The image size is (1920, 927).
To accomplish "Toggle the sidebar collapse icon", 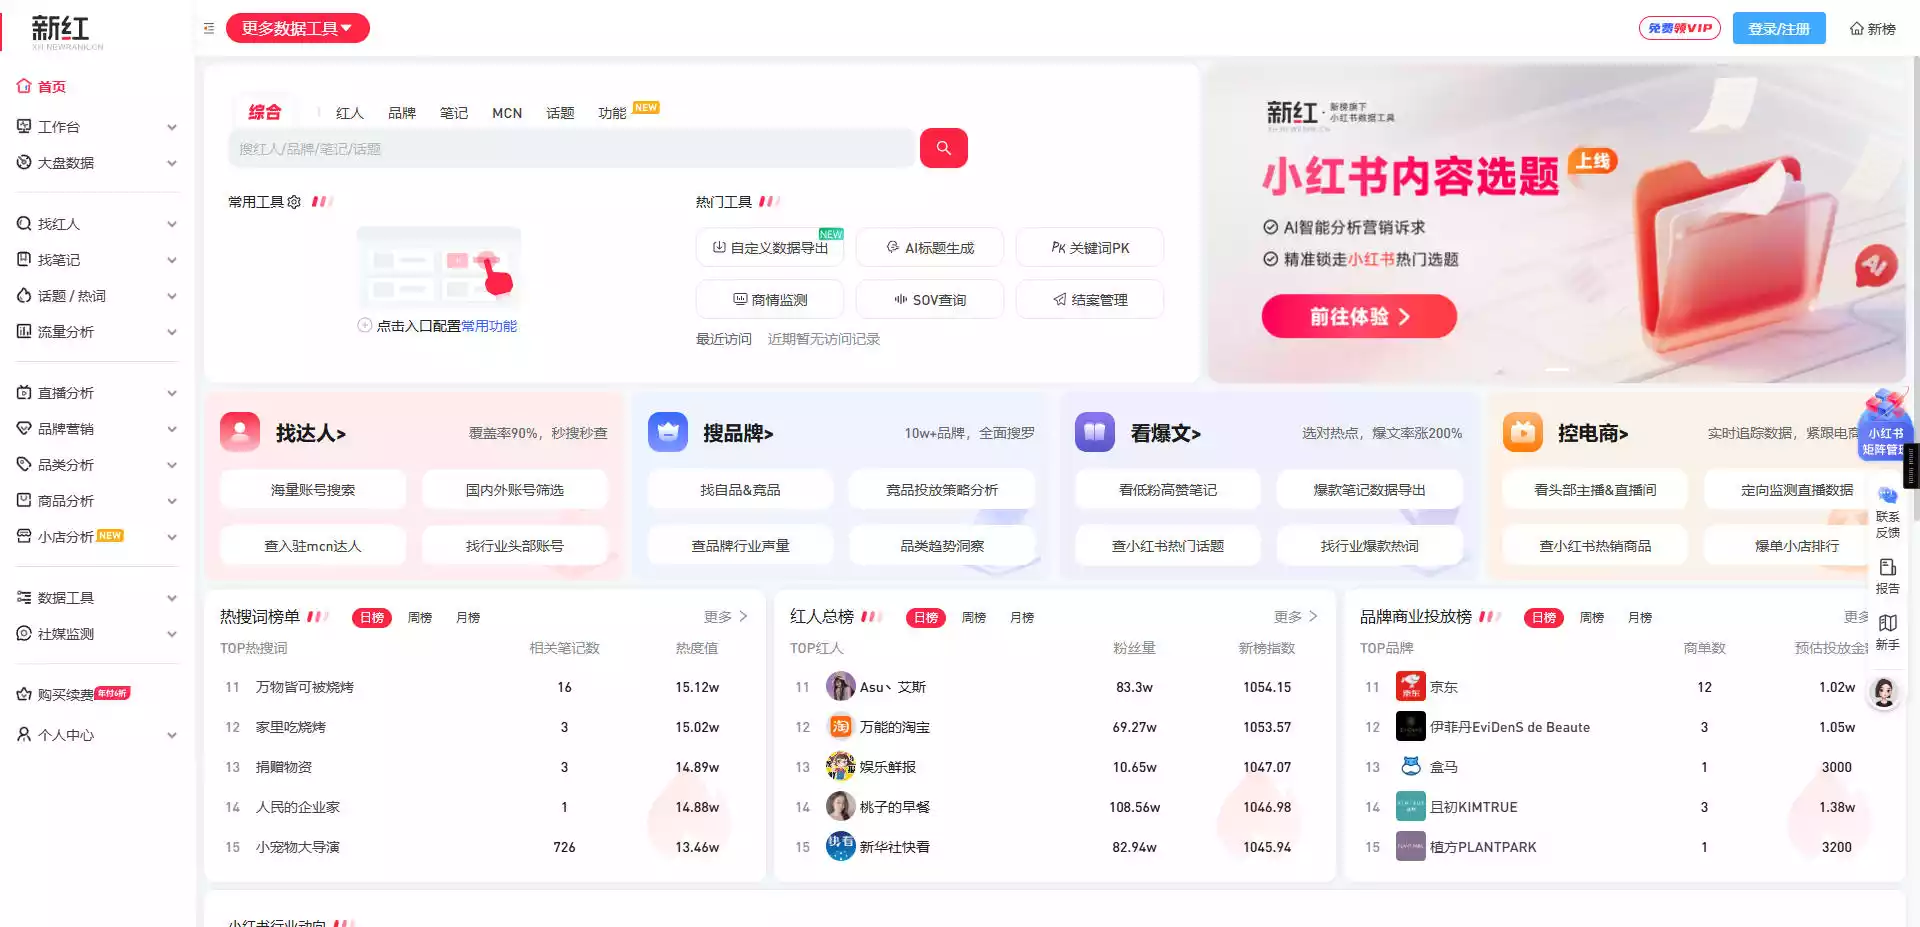I will click(209, 28).
